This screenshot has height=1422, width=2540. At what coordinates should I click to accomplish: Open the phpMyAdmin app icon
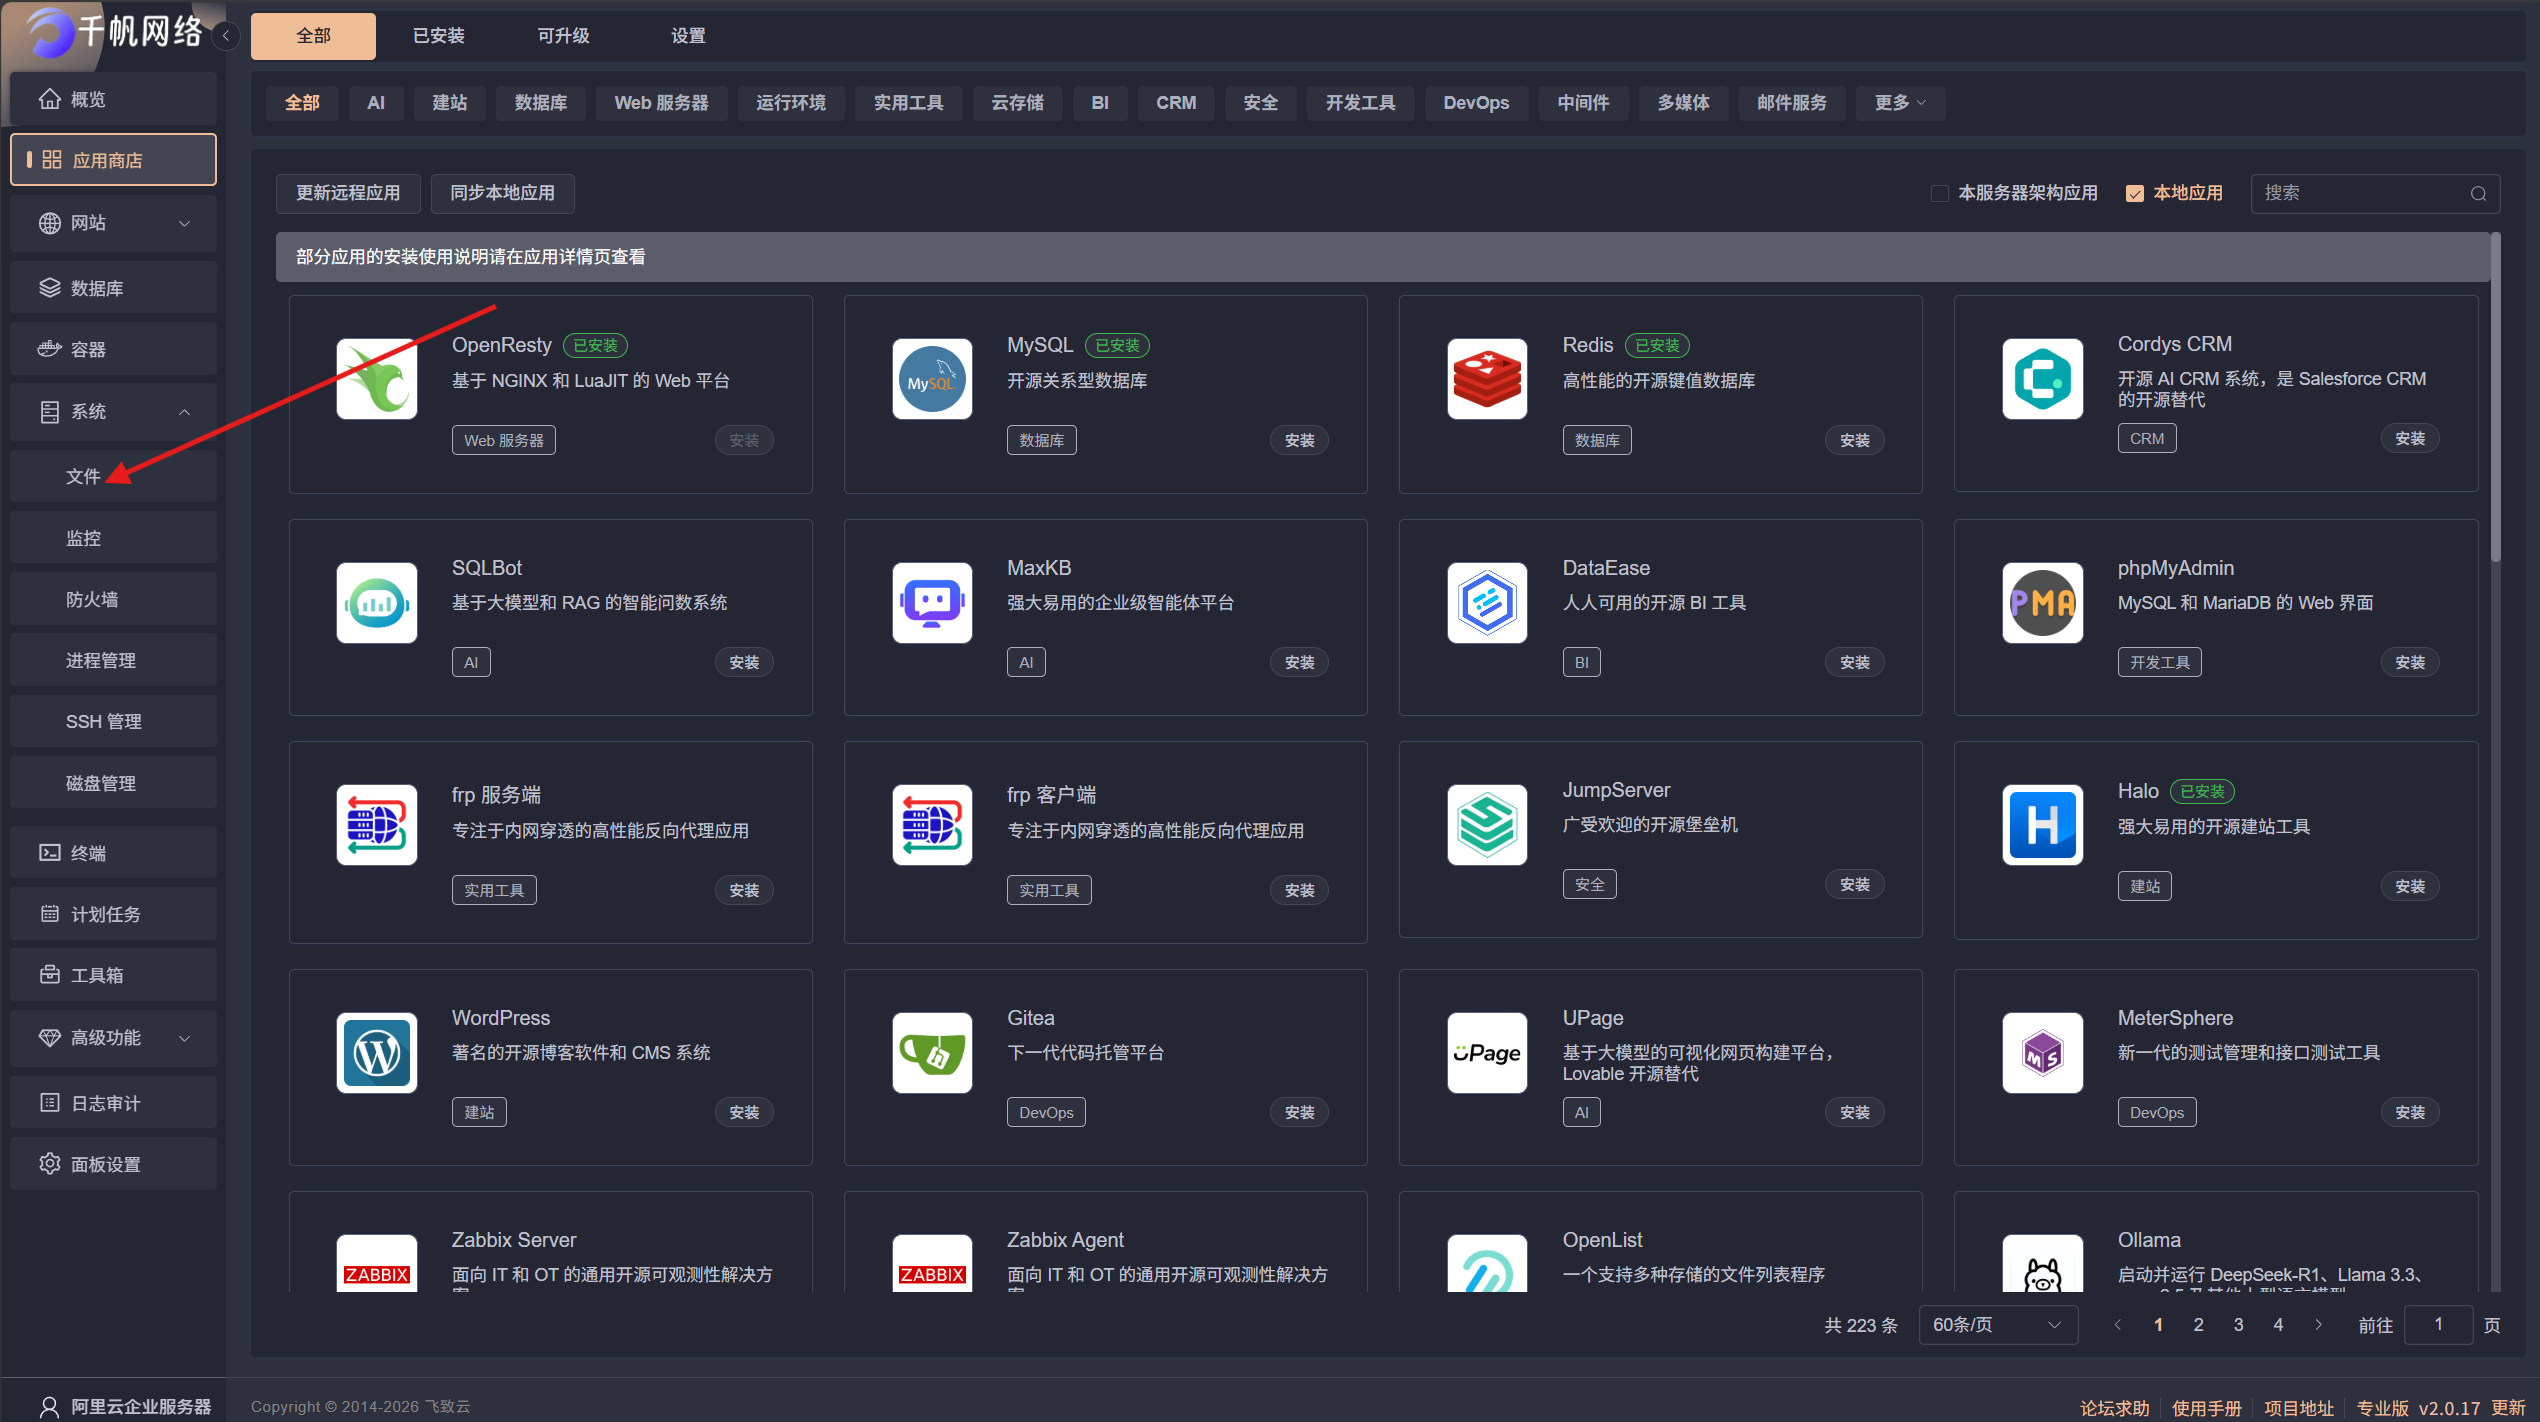pyautogui.click(x=2042, y=603)
